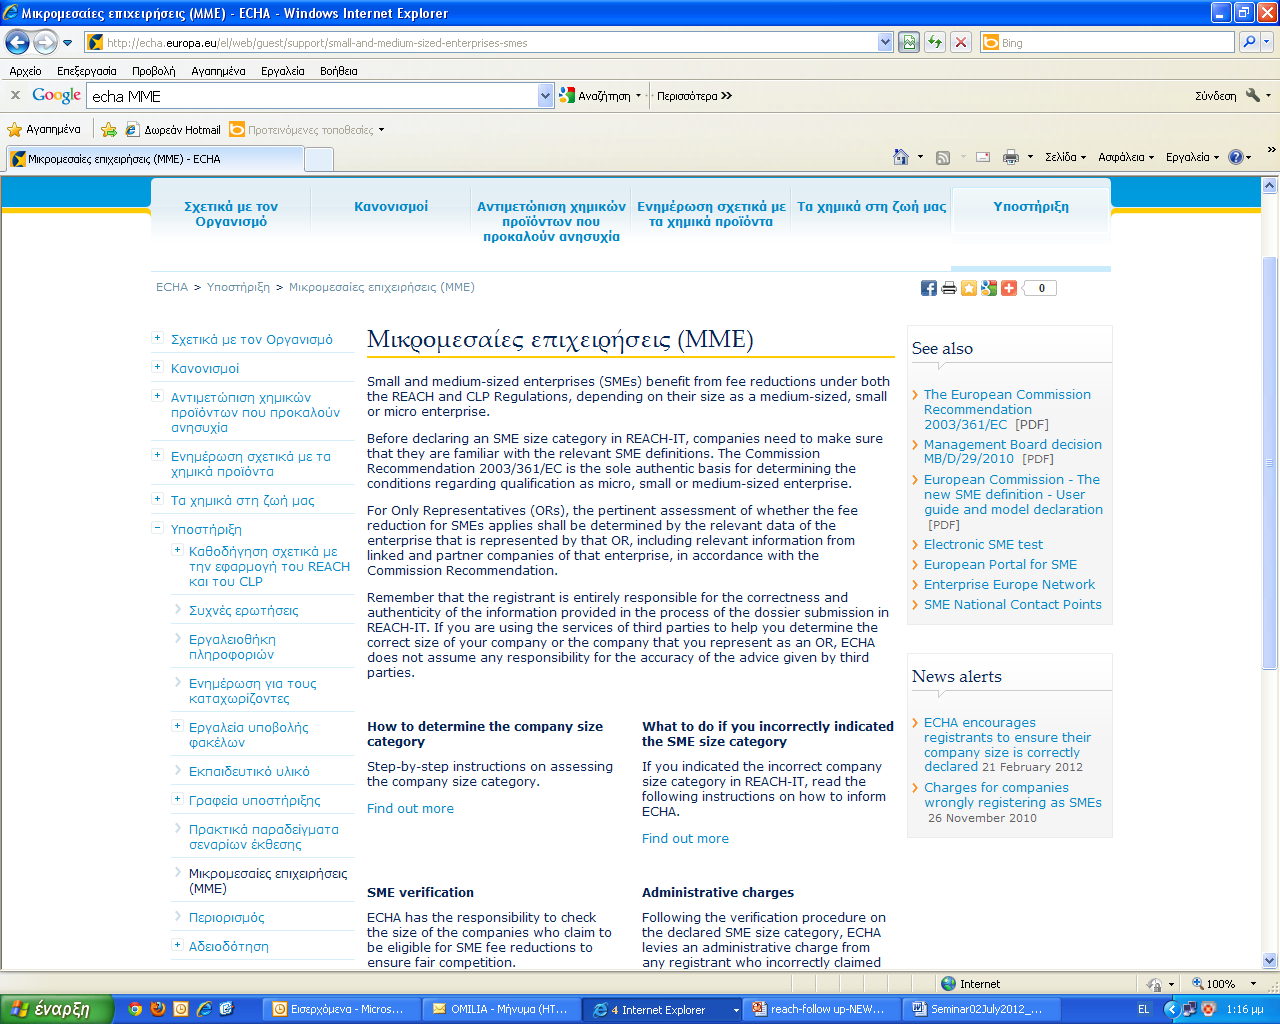
Task: Click 'Charges for companies wrongly registering' news link
Action: click(1012, 795)
